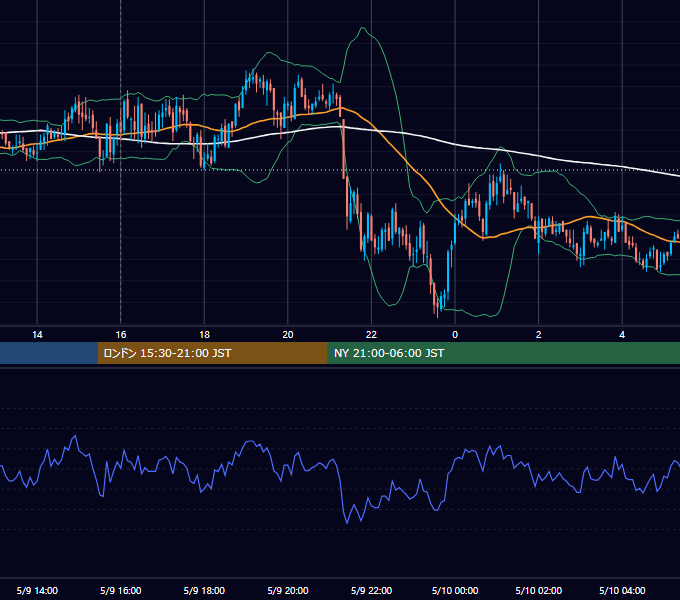Click the 20 hour axis label
This screenshot has width=680, height=600.
click(288, 335)
